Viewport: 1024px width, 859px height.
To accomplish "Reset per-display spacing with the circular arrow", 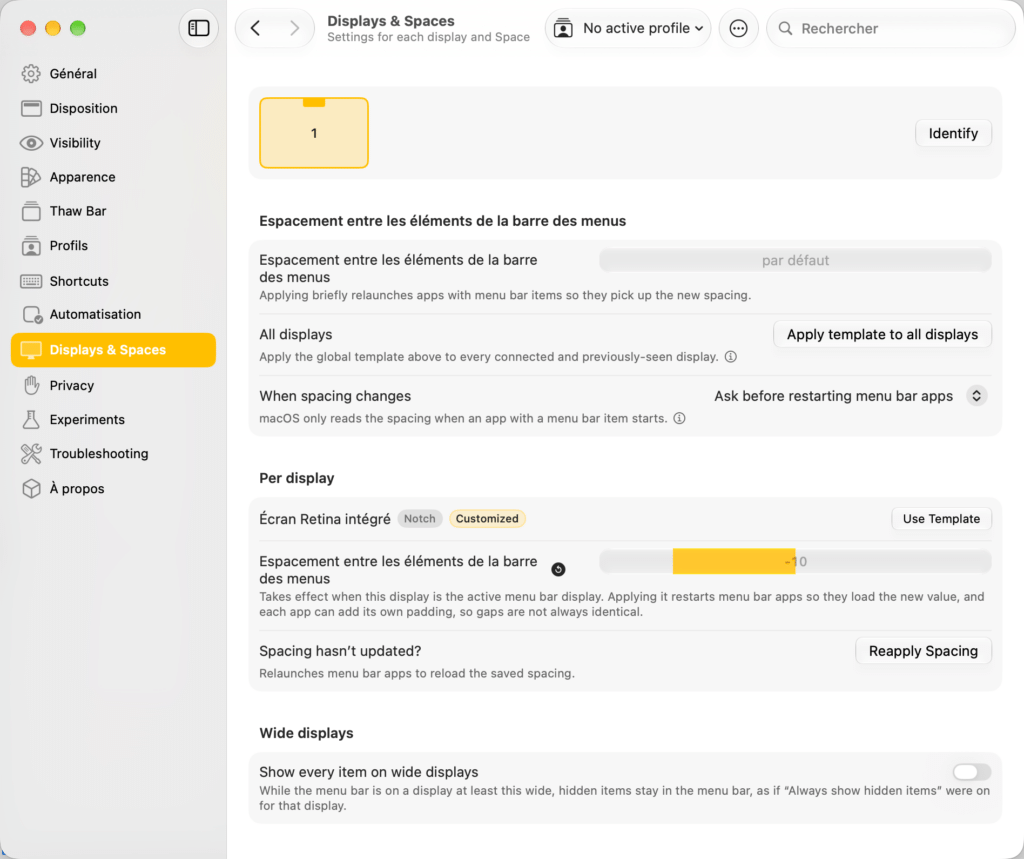I will click(558, 570).
